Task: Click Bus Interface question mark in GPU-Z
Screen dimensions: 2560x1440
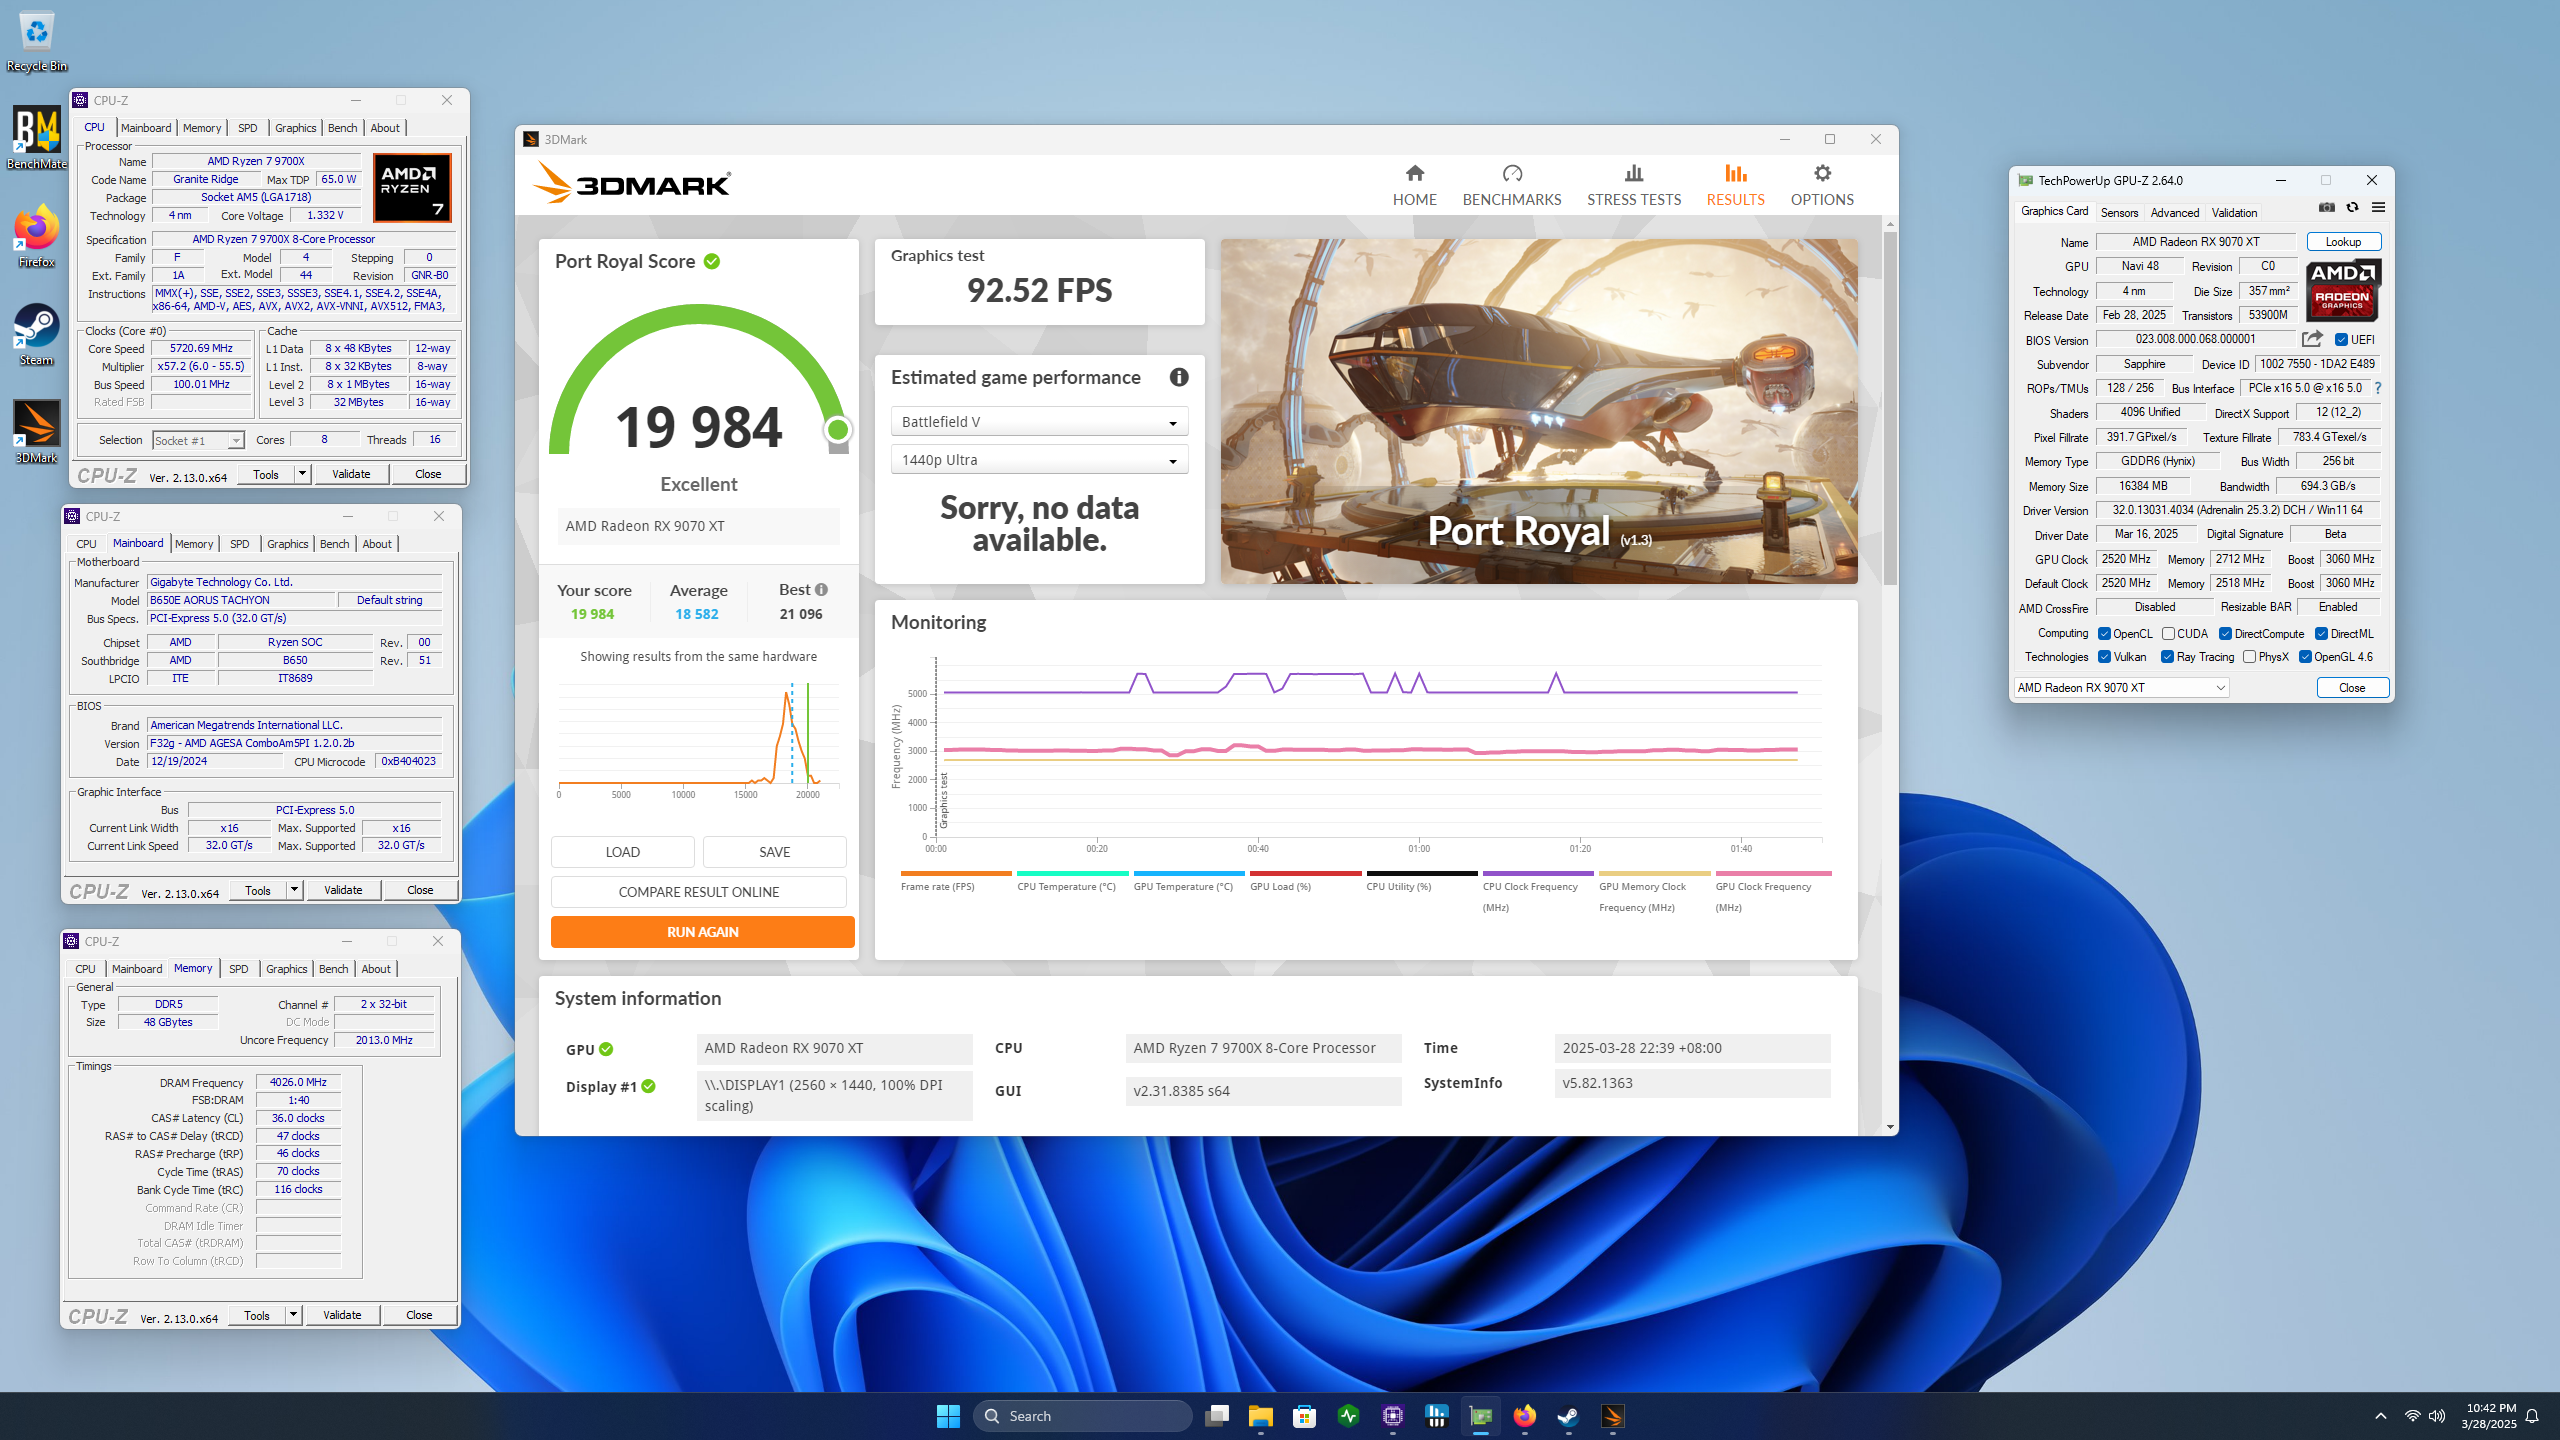Action: pyautogui.click(x=2378, y=388)
